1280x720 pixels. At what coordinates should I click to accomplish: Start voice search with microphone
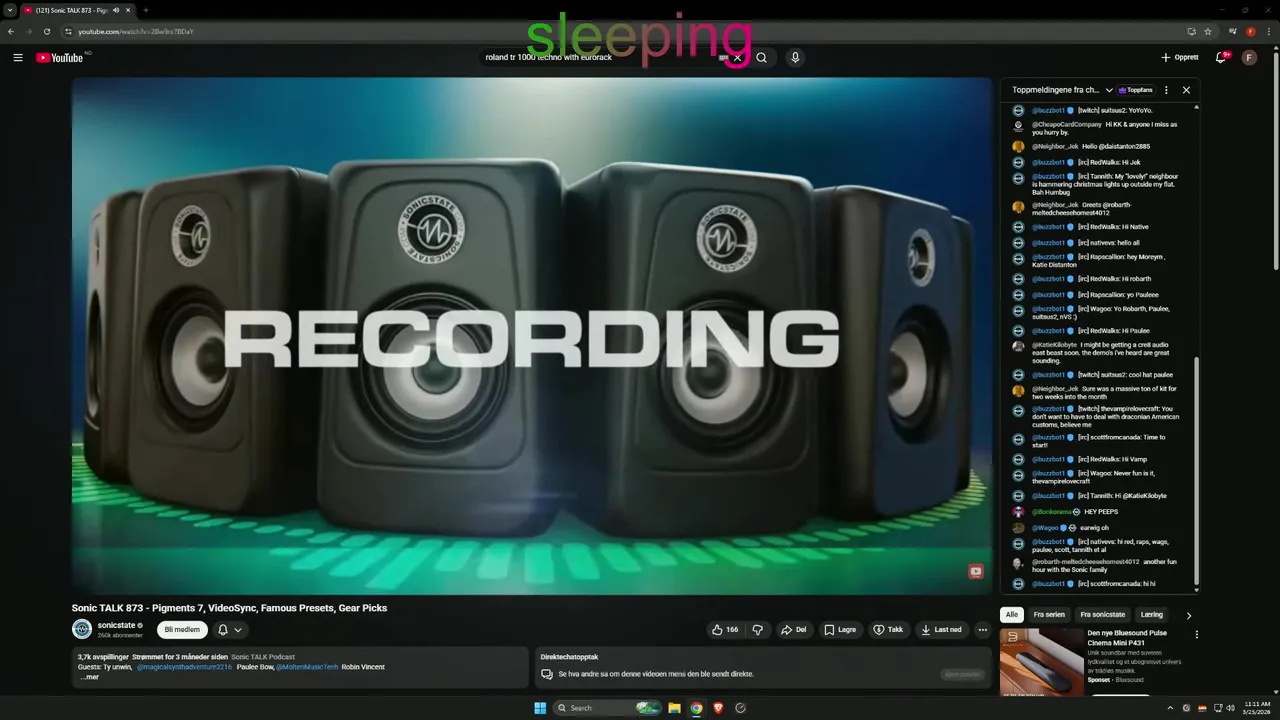(795, 58)
